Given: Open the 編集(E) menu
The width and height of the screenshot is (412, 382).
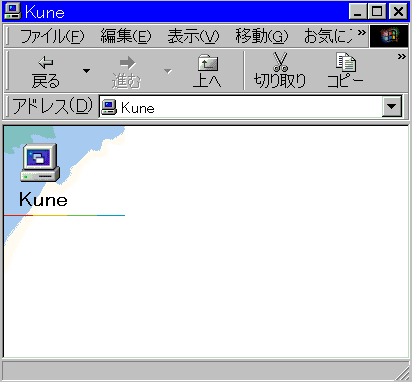Looking at the screenshot, I should click(x=126, y=36).
